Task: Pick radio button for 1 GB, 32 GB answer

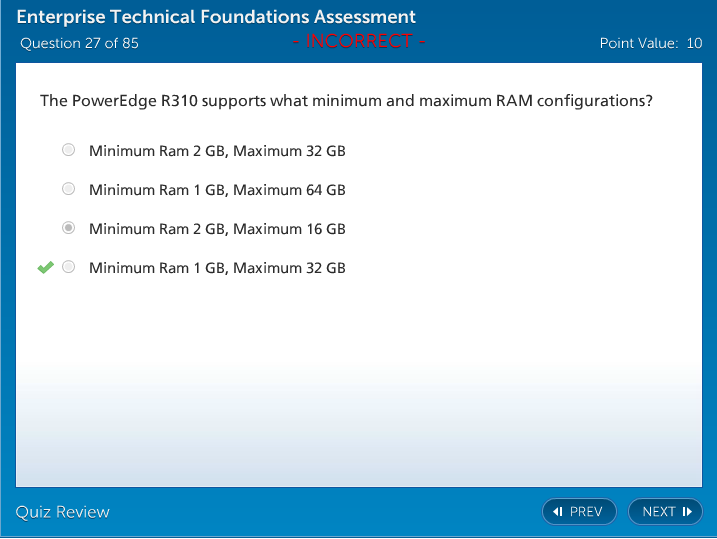Action: click(68, 267)
